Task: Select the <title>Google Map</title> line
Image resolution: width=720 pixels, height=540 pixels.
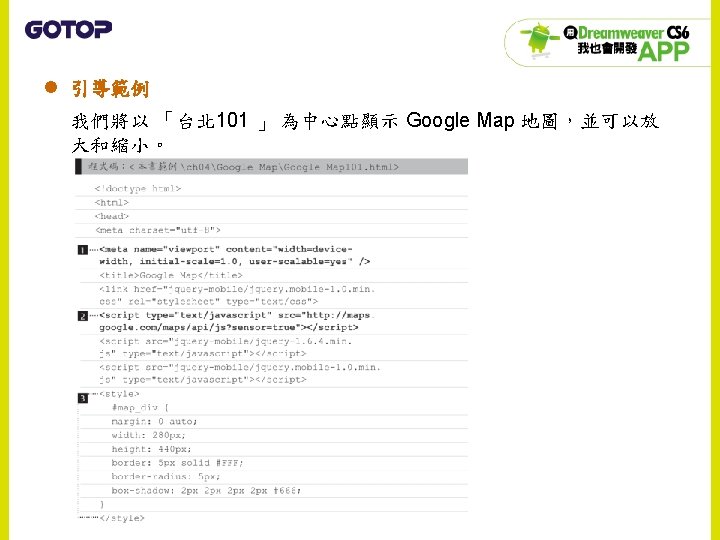Action: click(171, 276)
